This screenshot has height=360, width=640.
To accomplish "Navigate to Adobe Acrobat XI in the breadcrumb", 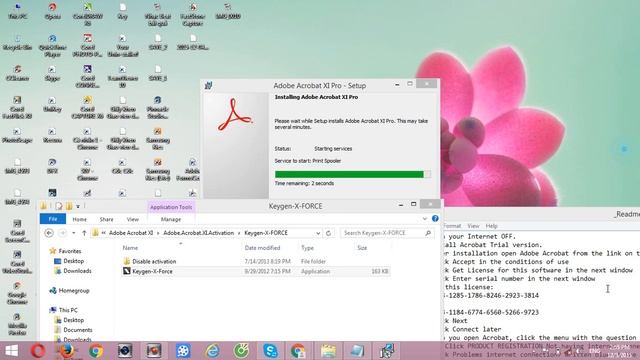I will 131,233.
